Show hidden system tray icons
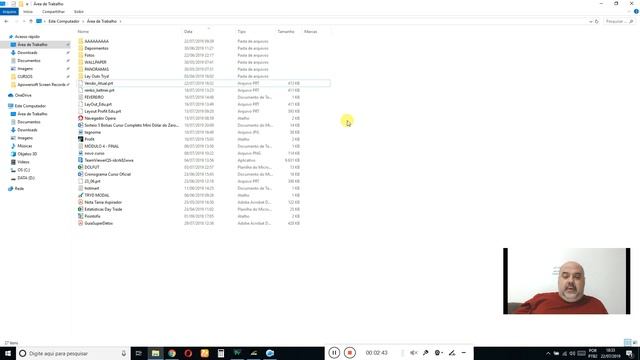 pyautogui.click(x=548, y=353)
